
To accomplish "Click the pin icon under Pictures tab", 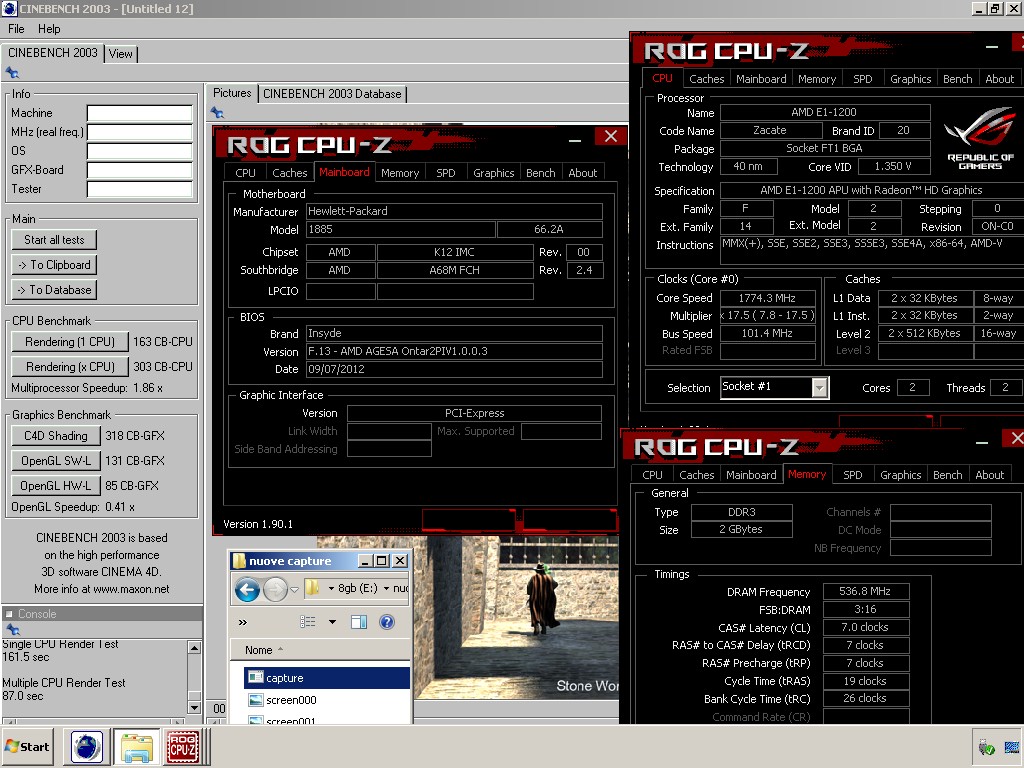I will (217, 112).
